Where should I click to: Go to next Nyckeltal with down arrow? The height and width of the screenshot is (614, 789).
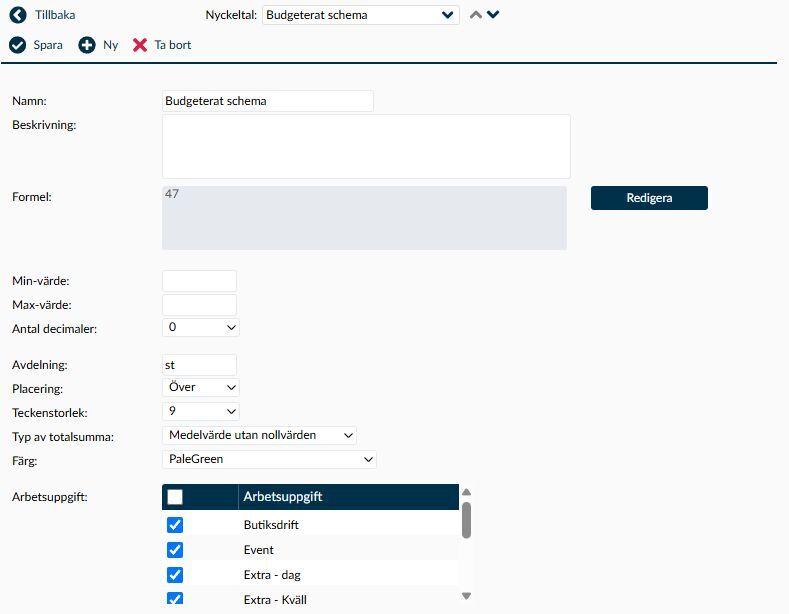(x=493, y=15)
